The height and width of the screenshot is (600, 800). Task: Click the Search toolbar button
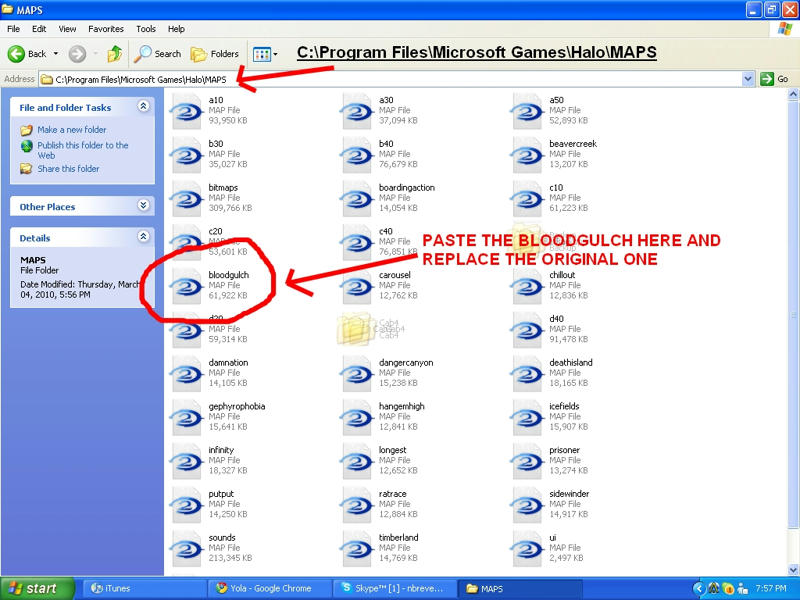click(157, 54)
